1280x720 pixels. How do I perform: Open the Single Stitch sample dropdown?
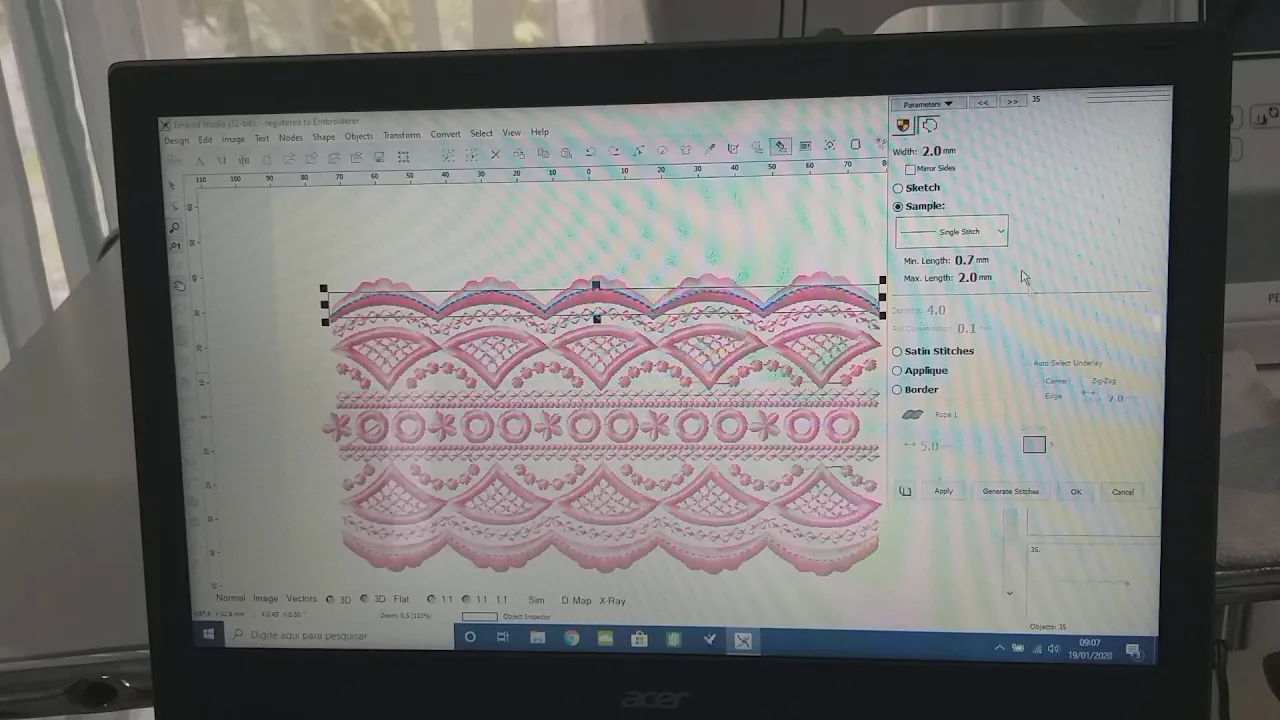(x=952, y=232)
